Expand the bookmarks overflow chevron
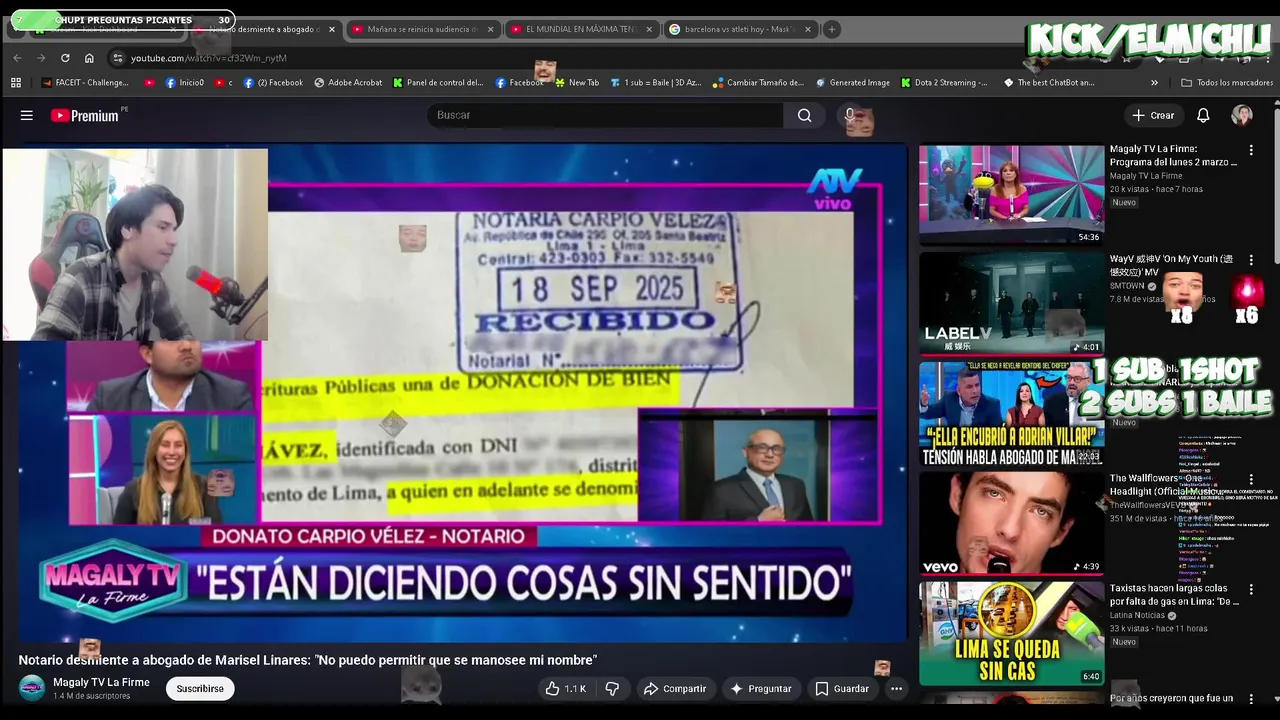The height and width of the screenshot is (720, 1280). pos(1154,83)
